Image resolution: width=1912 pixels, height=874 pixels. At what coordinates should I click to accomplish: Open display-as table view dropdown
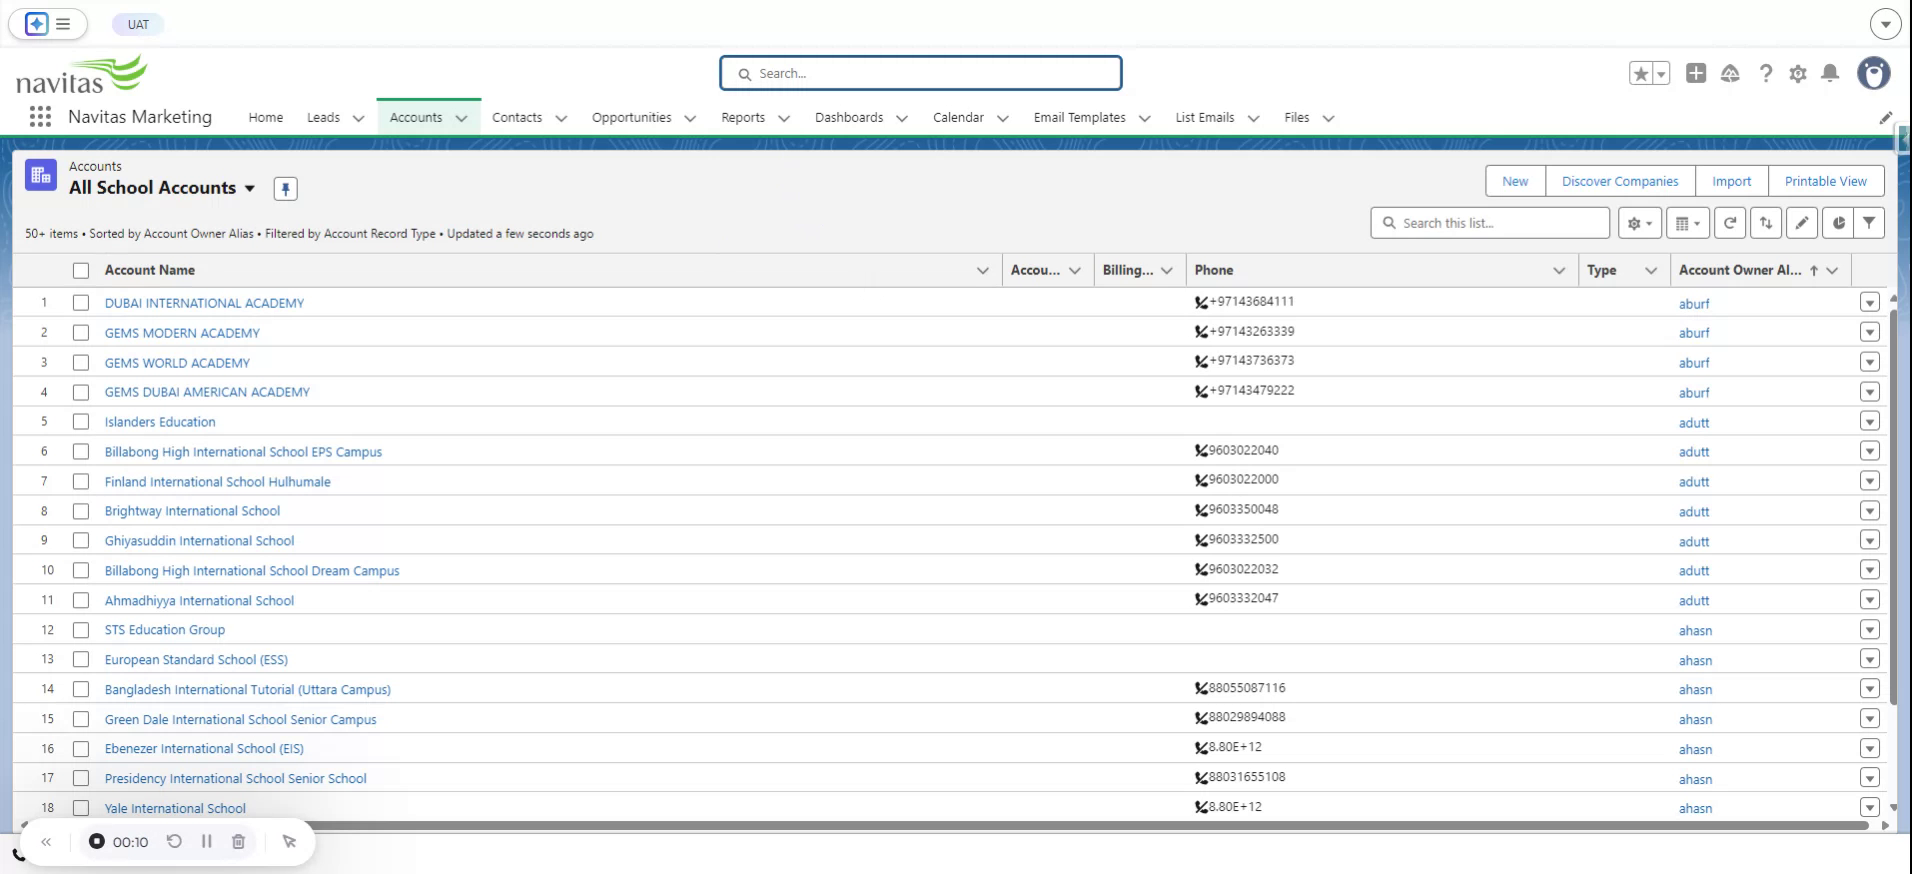pyautogui.click(x=1687, y=223)
